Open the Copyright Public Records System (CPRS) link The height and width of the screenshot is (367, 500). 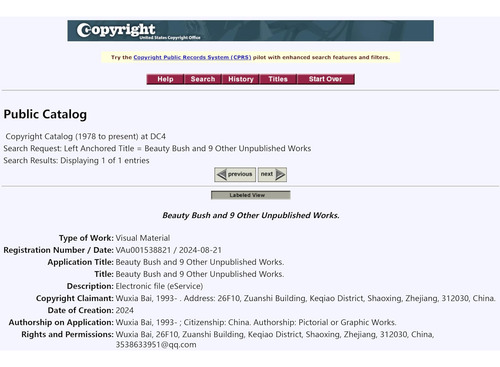[x=192, y=57]
